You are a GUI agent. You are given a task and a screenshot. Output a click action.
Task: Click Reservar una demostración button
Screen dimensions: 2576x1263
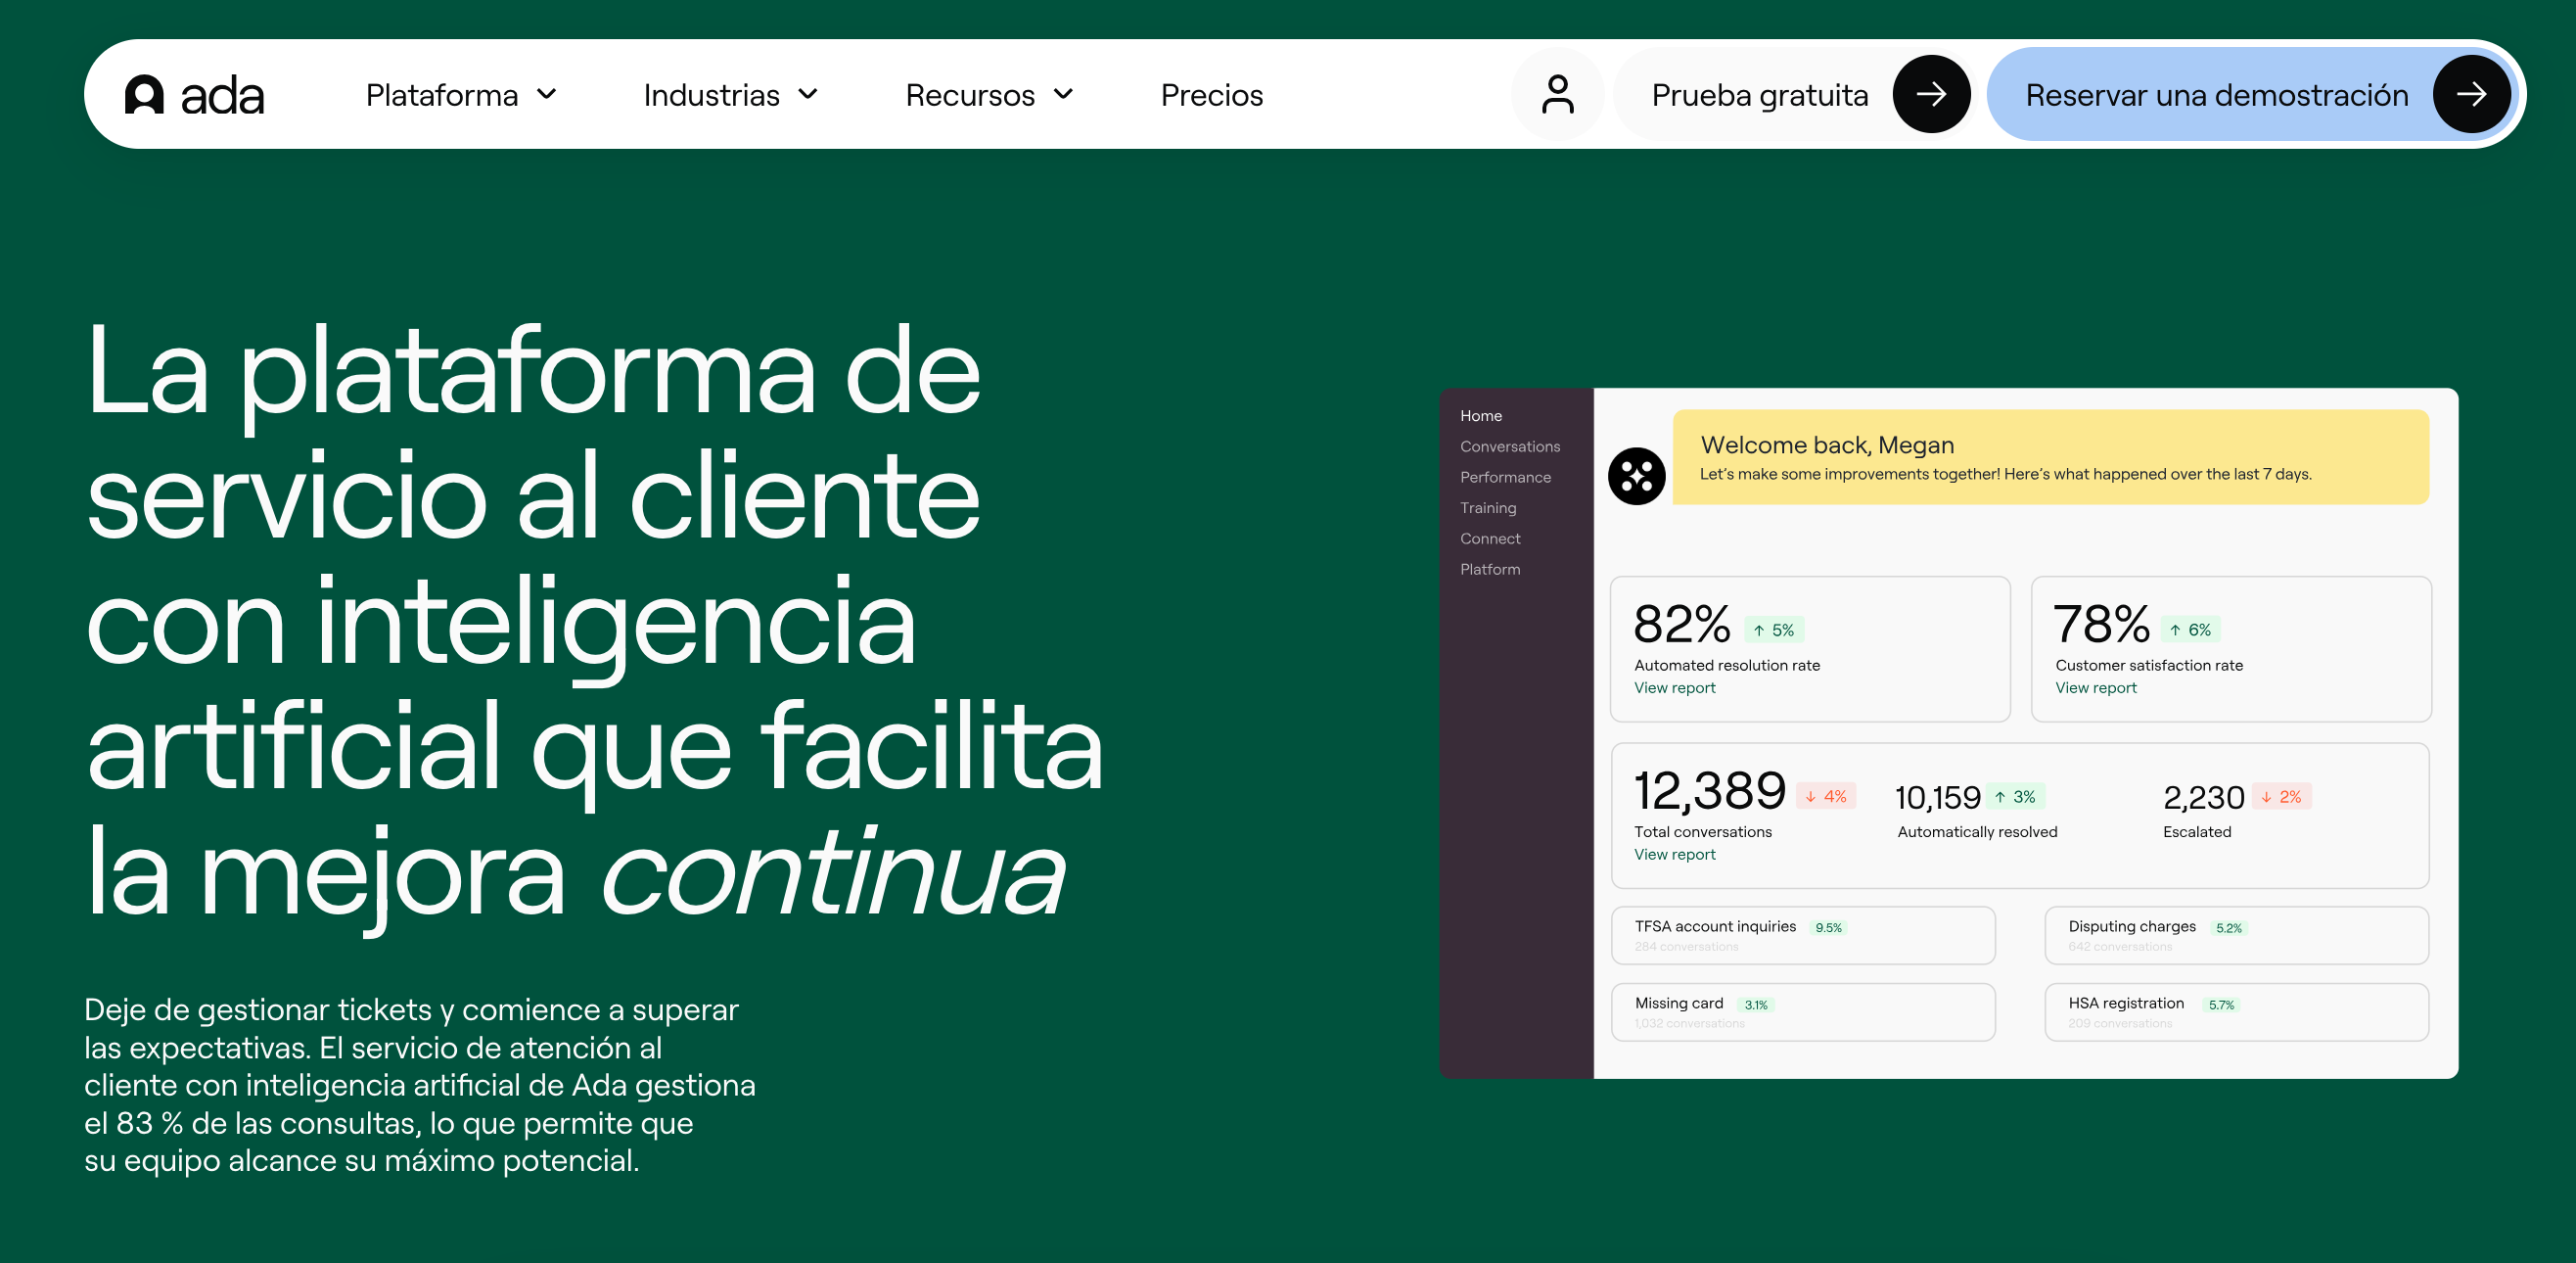tap(2216, 95)
